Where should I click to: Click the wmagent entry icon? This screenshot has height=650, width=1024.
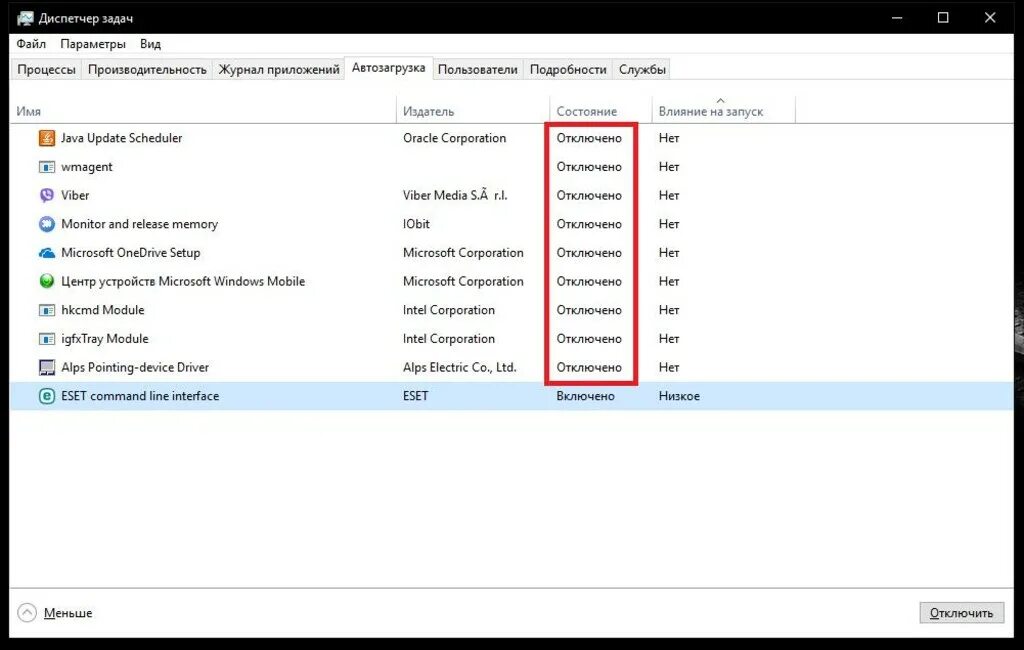pyautogui.click(x=46, y=167)
